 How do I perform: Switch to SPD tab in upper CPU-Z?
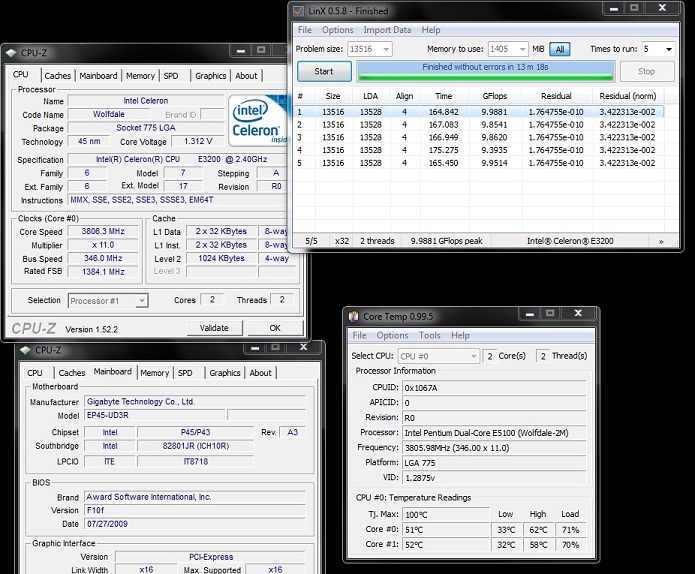pos(171,76)
